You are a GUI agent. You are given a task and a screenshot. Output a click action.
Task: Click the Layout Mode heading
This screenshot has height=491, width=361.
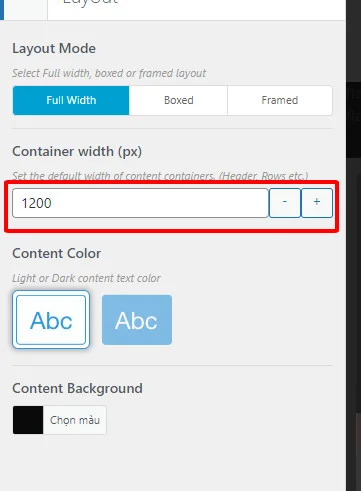(54, 48)
